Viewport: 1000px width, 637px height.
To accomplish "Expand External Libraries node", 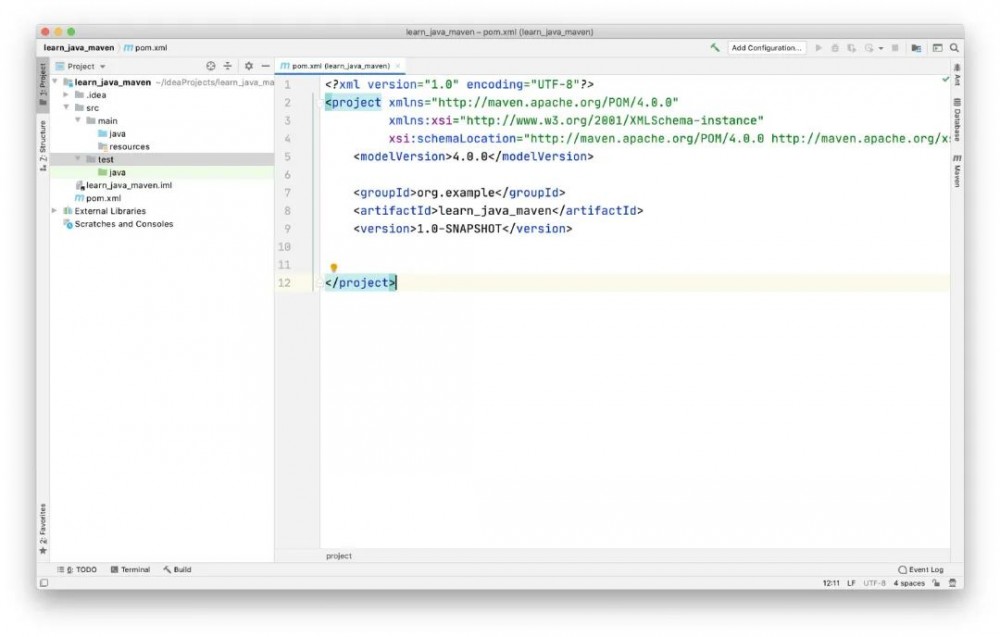I will pyautogui.click(x=55, y=211).
